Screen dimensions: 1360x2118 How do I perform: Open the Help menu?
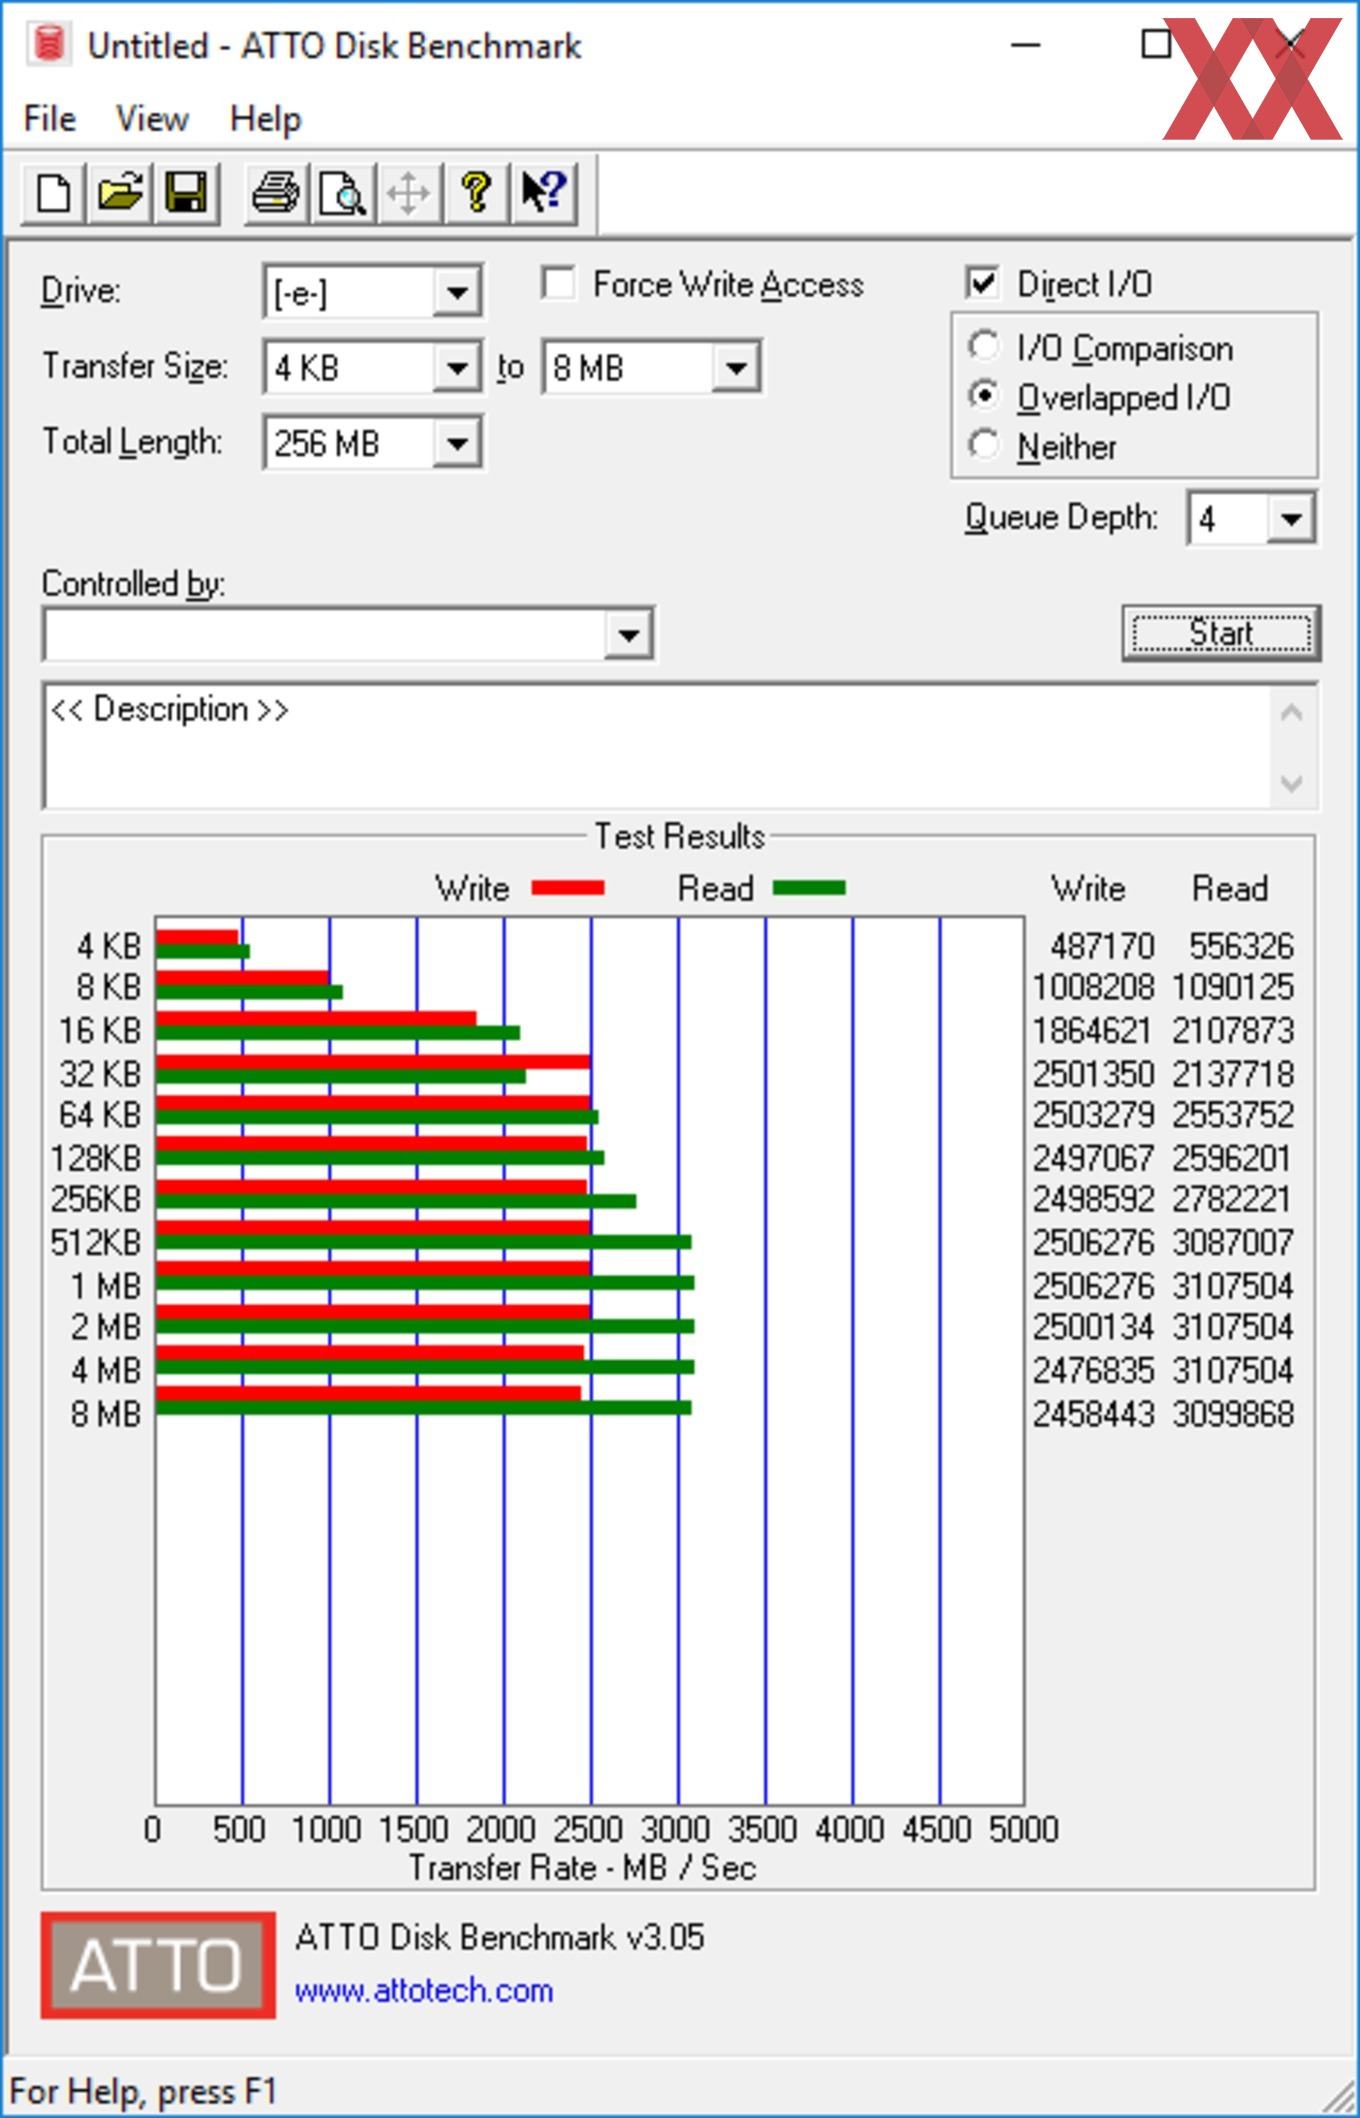click(265, 119)
